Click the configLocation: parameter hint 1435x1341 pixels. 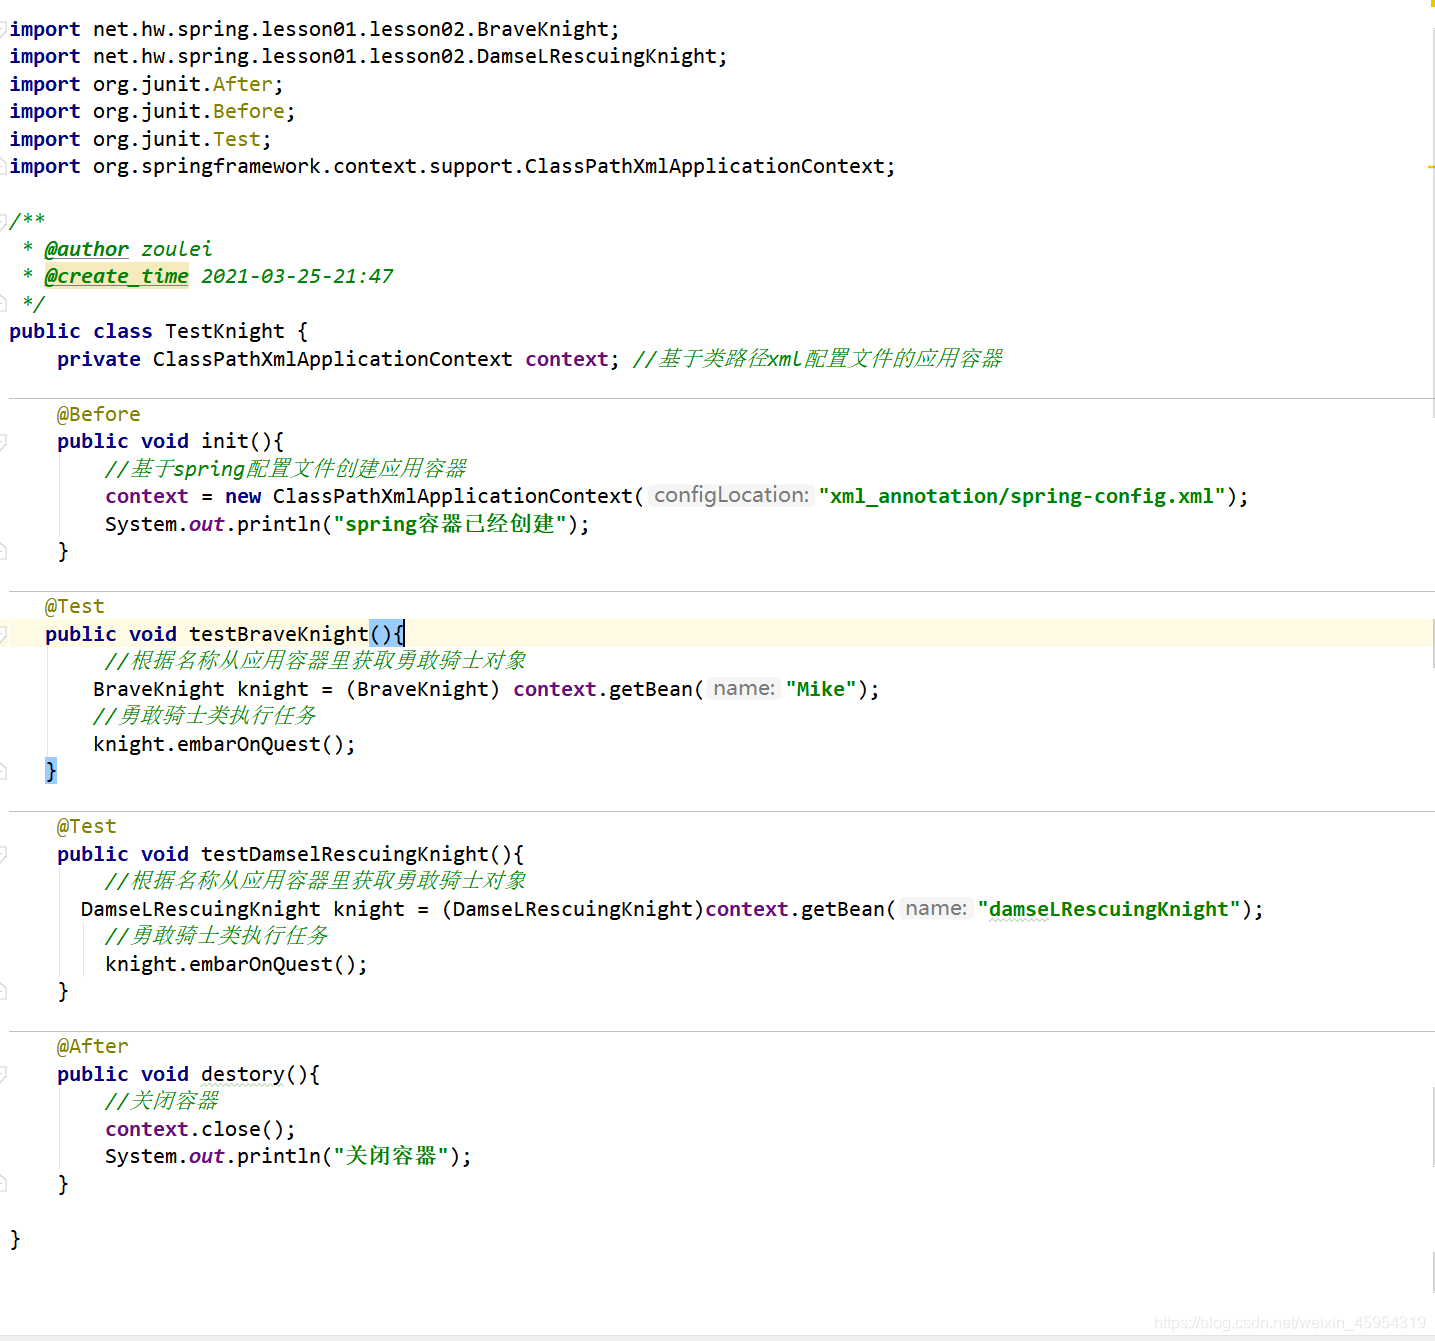point(731,495)
